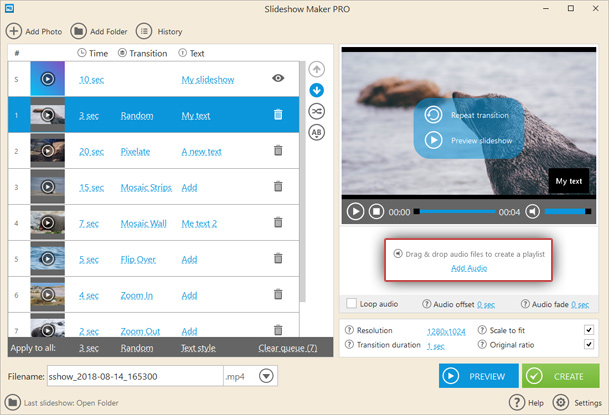Apply to all Random transition
The image size is (609, 415).
click(137, 348)
